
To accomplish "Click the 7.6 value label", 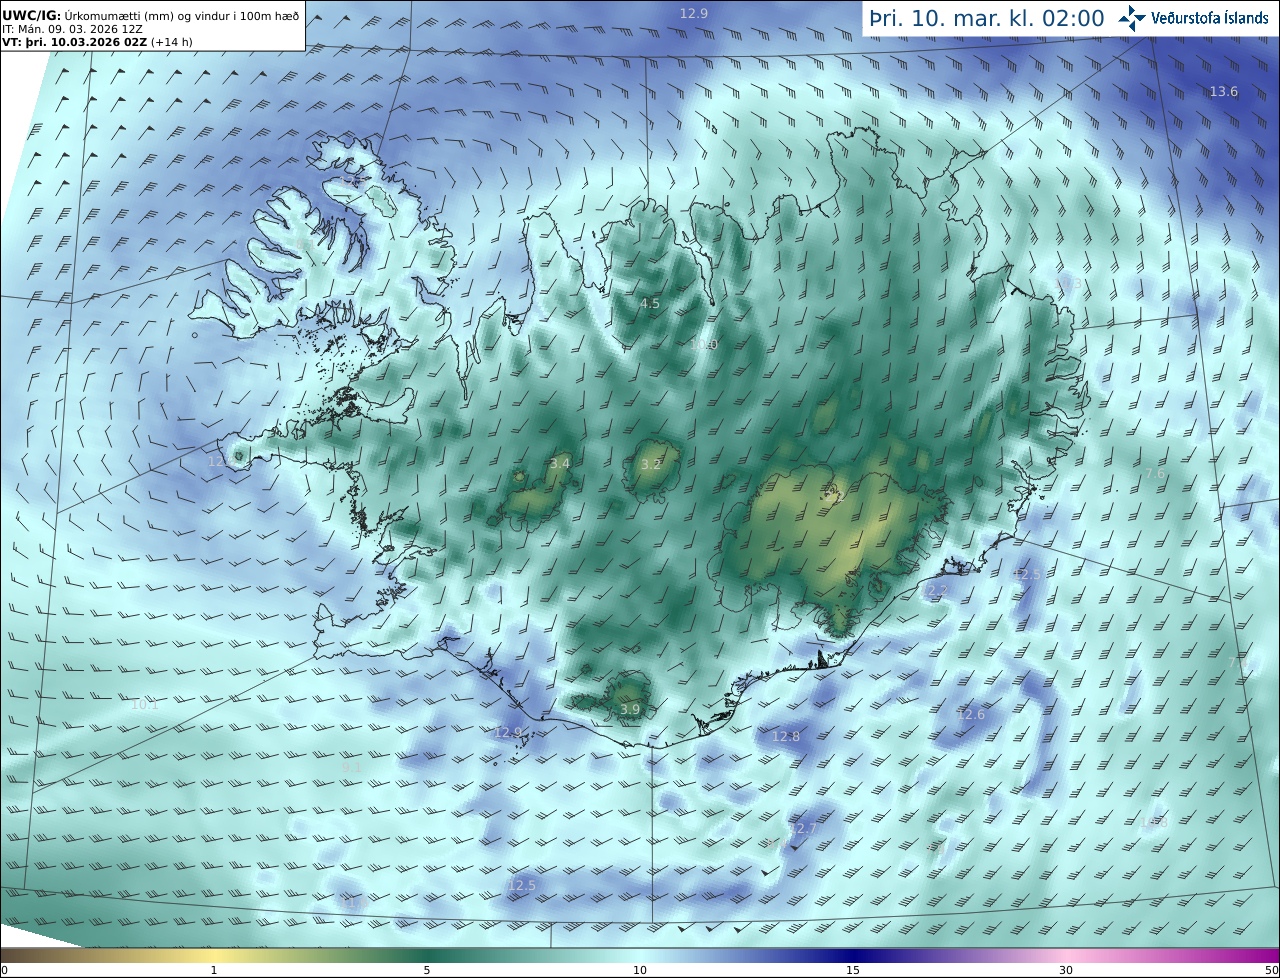I will (1155, 473).
